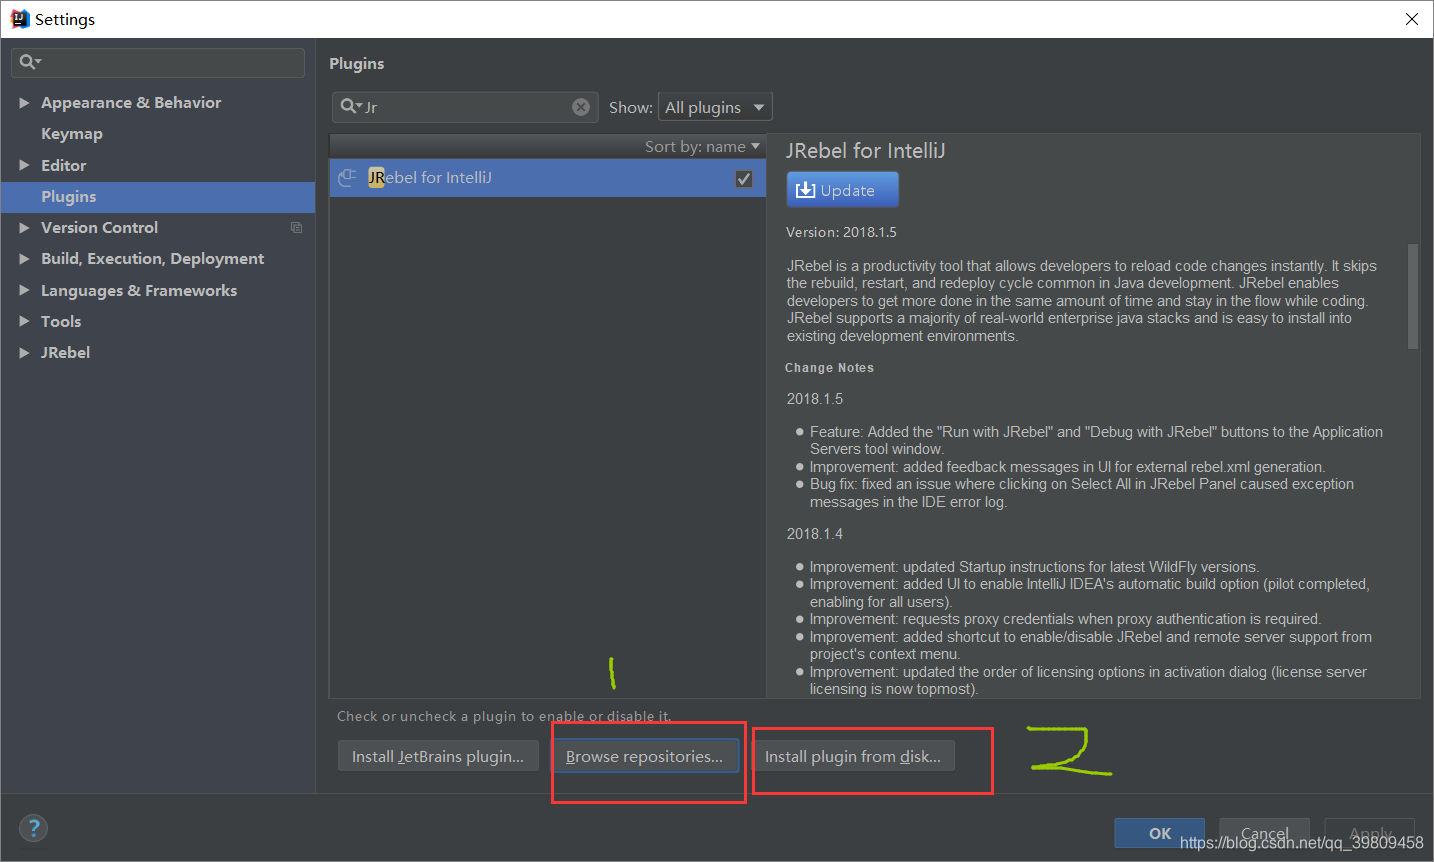Viewport: 1434px width, 862px height.
Task: Close the Settings dialog window
Action: coord(1412,19)
